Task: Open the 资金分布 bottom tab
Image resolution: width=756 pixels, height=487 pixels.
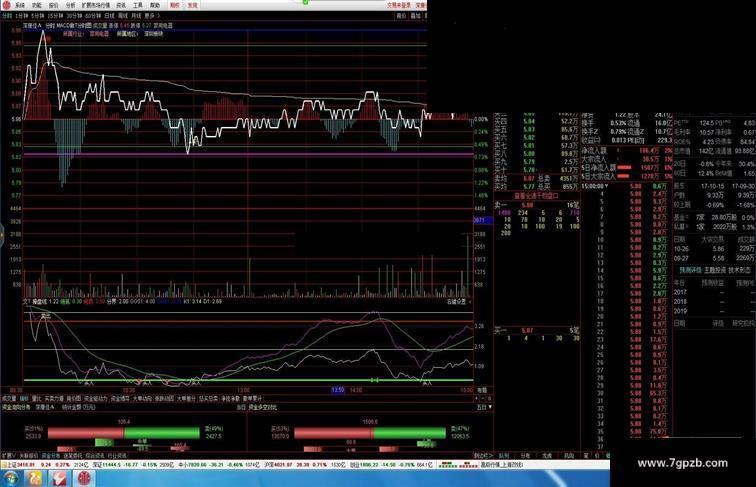Action: click(x=51, y=455)
